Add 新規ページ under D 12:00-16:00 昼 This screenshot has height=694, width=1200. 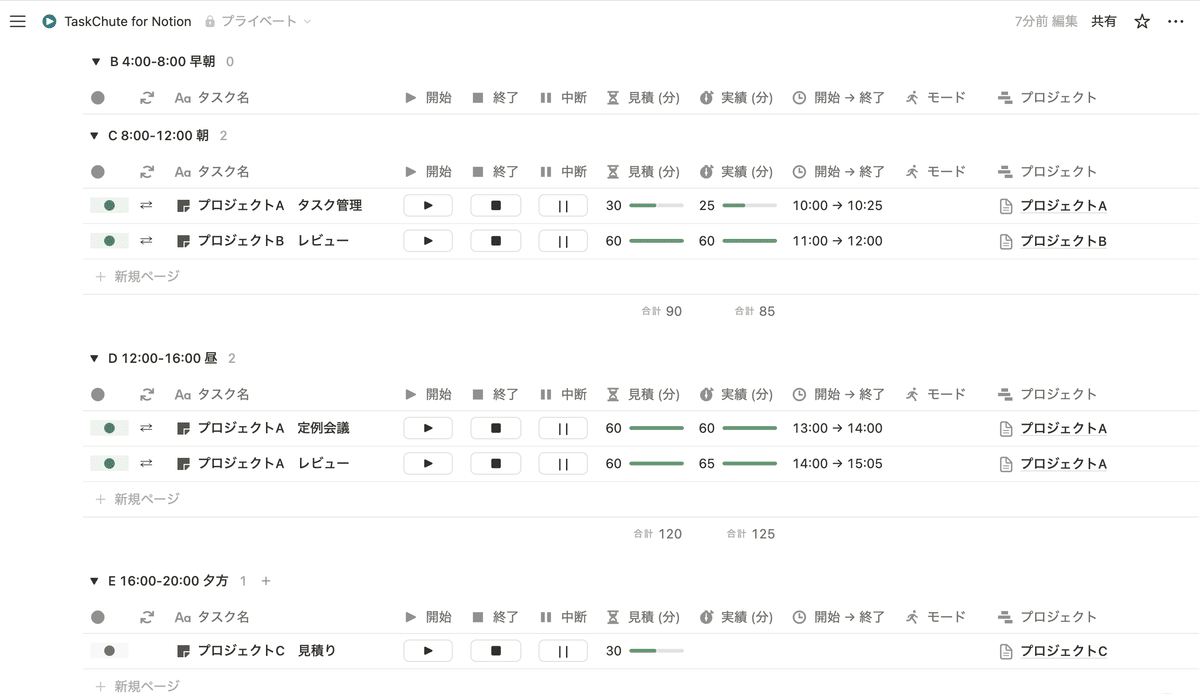pos(137,499)
